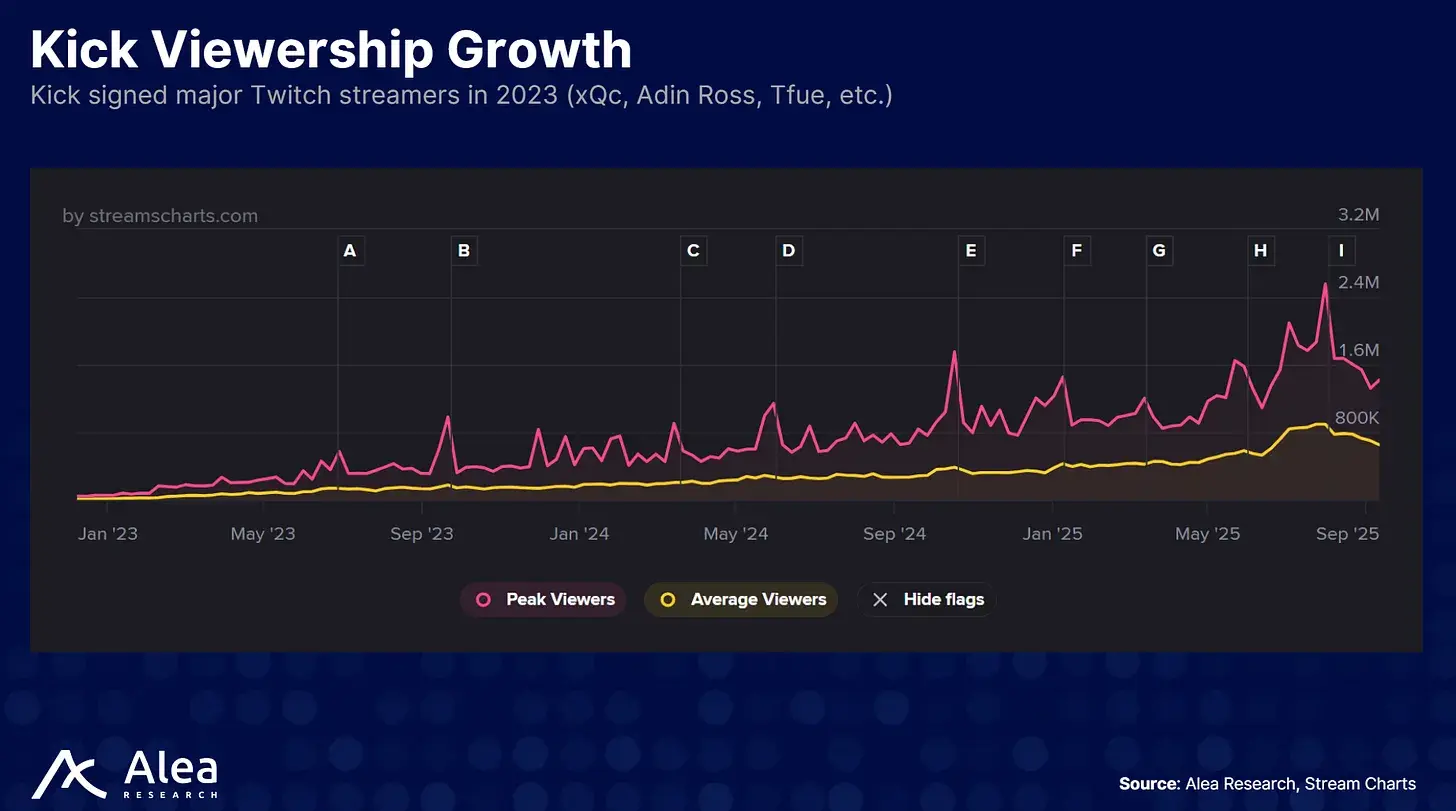Viewport: 1456px width, 811px height.
Task: Click flag marker E
Action: point(971,251)
